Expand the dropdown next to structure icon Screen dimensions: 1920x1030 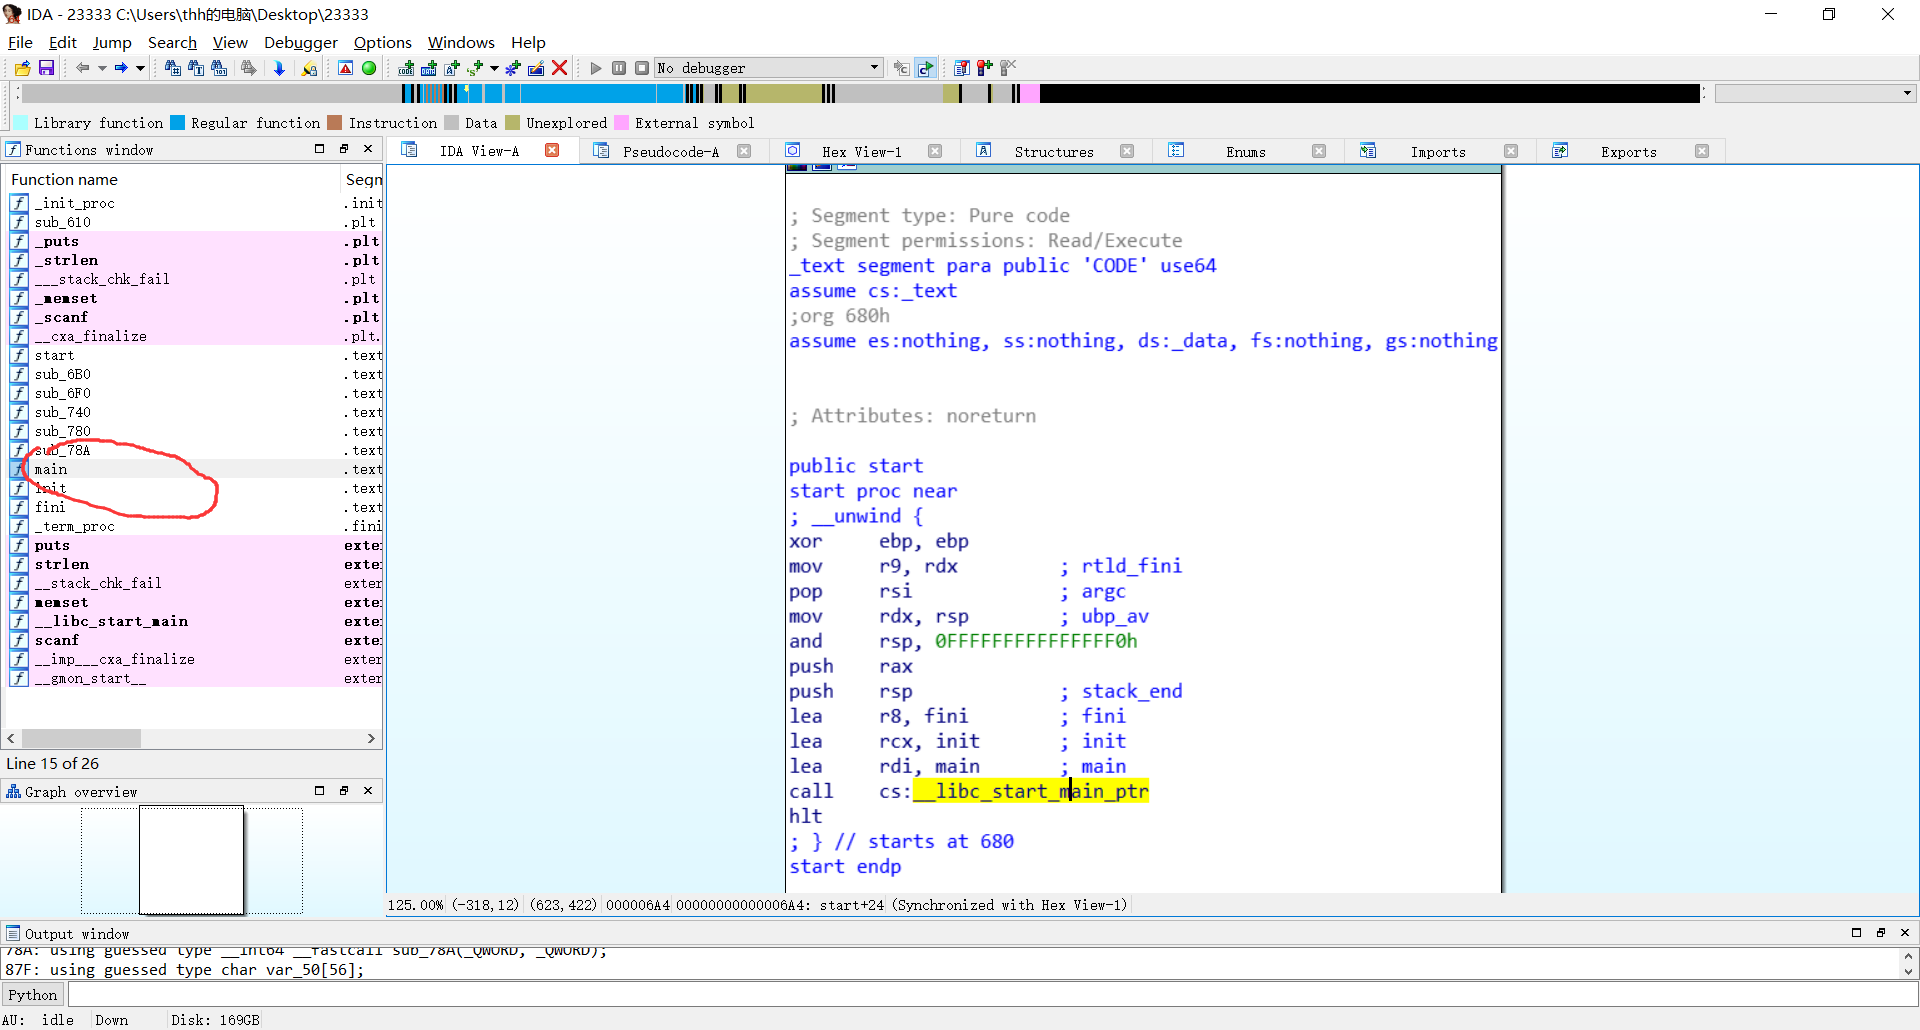[494, 68]
